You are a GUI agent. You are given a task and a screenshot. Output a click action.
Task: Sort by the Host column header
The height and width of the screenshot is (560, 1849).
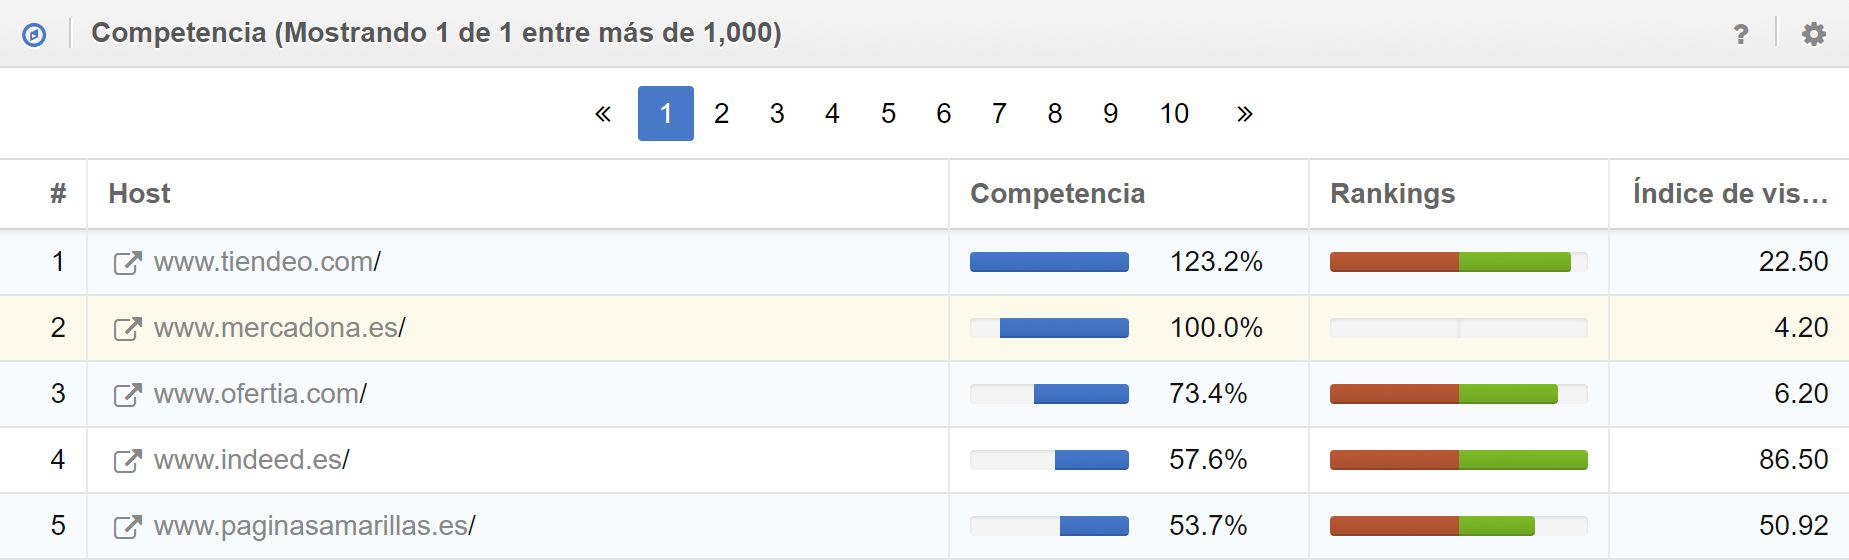140,194
